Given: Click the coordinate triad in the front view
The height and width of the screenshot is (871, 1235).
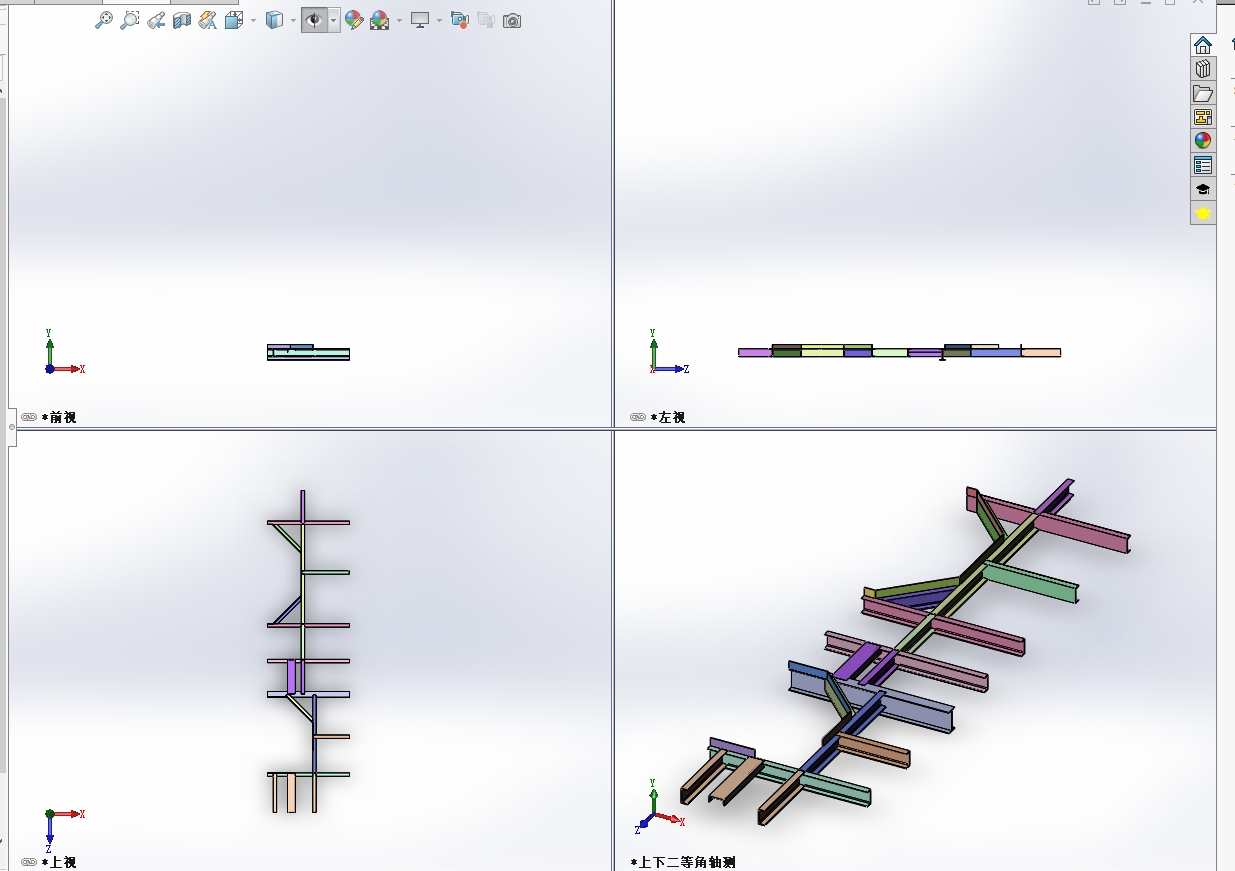Looking at the screenshot, I should [64, 352].
